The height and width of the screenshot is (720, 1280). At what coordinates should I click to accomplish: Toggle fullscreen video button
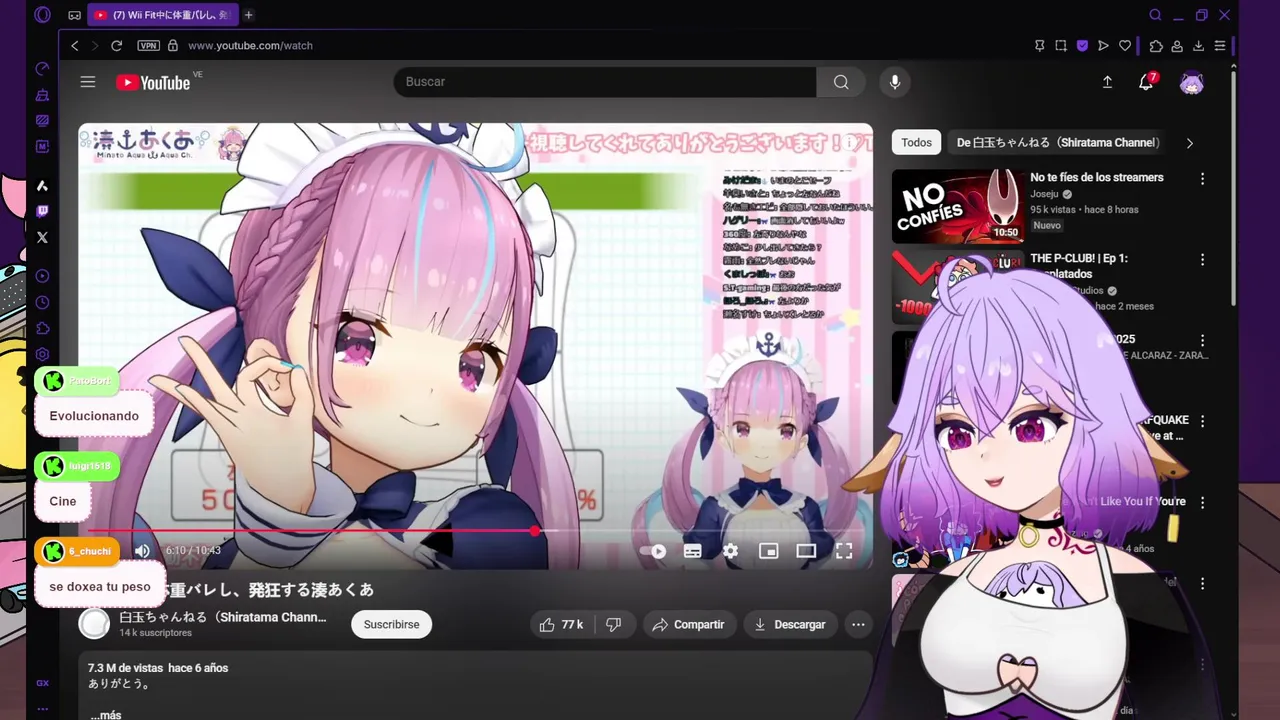(844, 551)
